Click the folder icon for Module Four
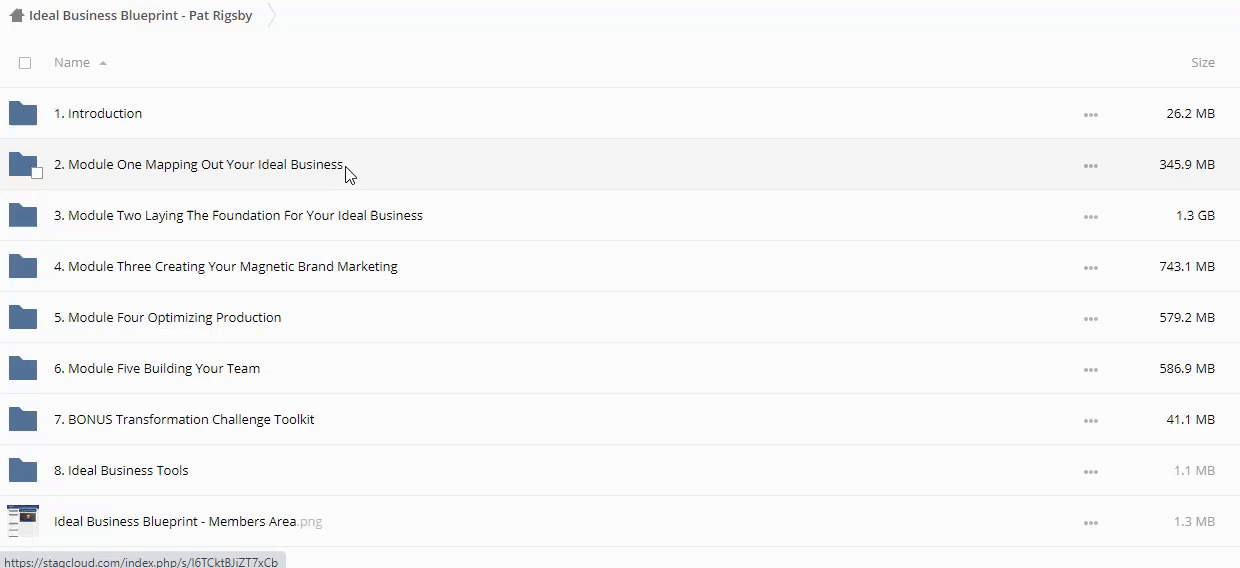Viewport: 1240px width, 568px height. pyautogui.click(x=23, y=318)
